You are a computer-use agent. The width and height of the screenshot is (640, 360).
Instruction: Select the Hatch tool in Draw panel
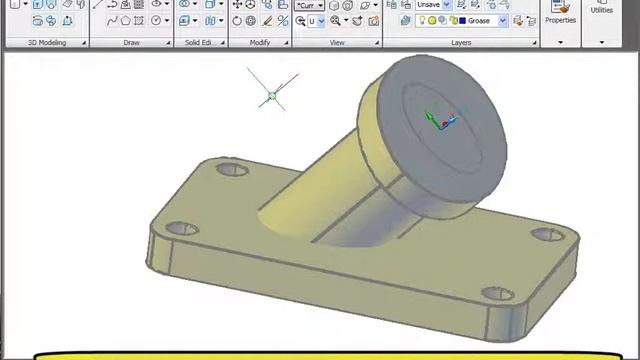pyautogui.click(x=139, y=4)
